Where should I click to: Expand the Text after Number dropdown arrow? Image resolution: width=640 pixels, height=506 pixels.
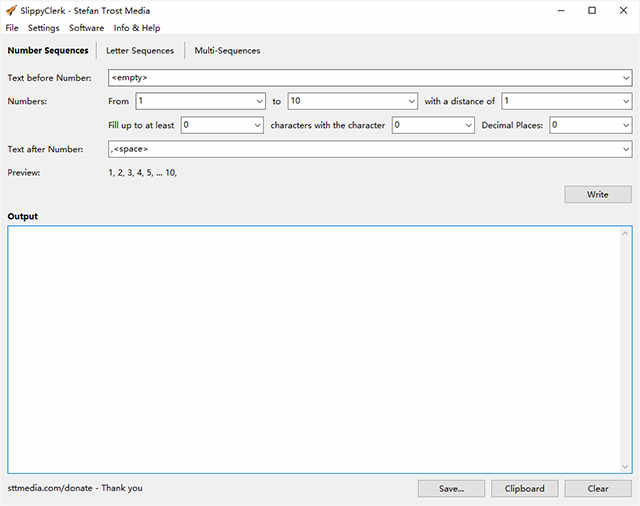point(626,149)
